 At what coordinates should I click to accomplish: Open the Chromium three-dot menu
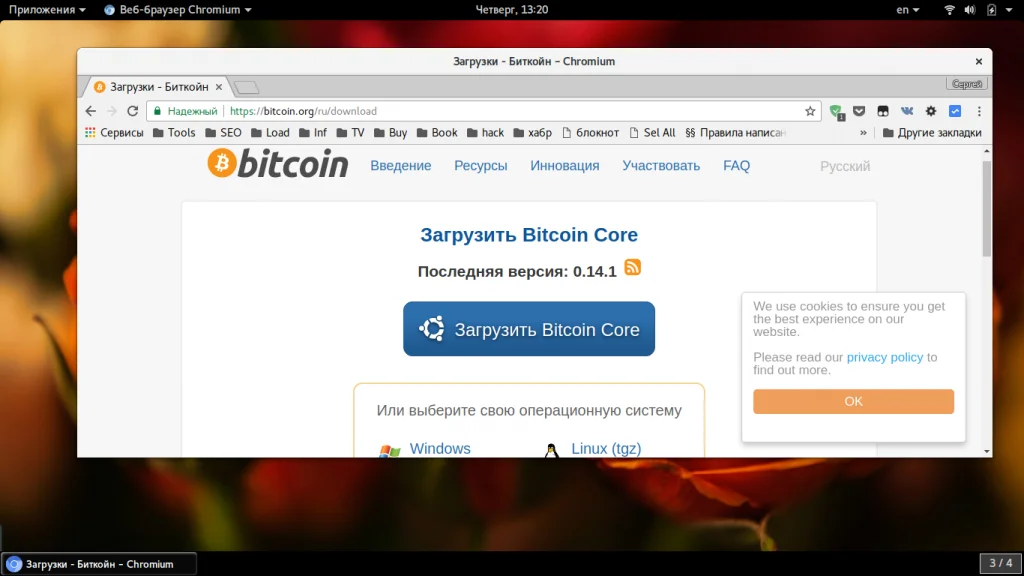coord(979,111)
